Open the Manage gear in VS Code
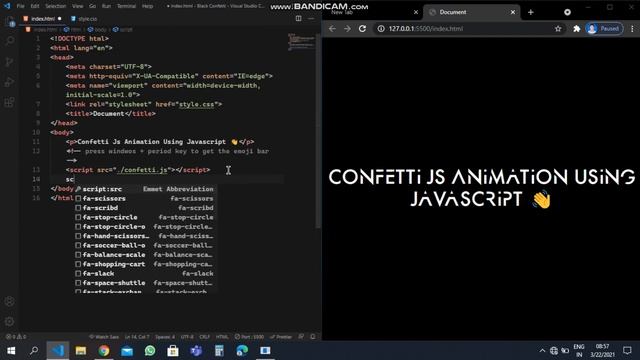This screenshot has height=360, width=640. coord(10,322)
